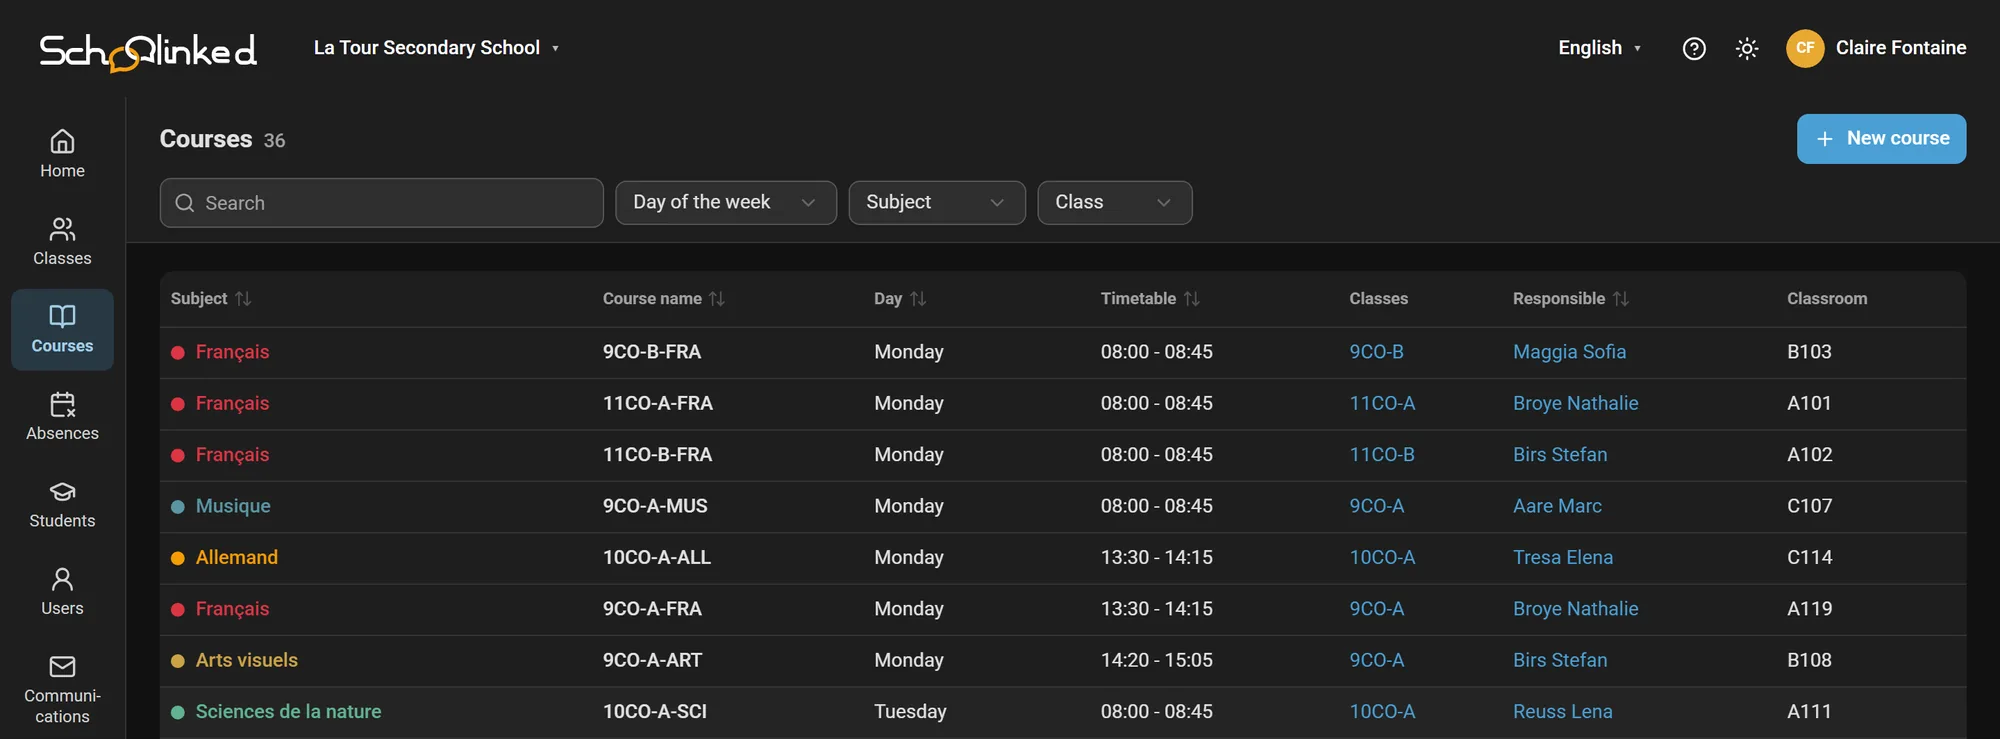Open the Subject filter dropdown
The width and height of the screenshot is (2000, 739).
pyautogui.click(x=937, y=203)
